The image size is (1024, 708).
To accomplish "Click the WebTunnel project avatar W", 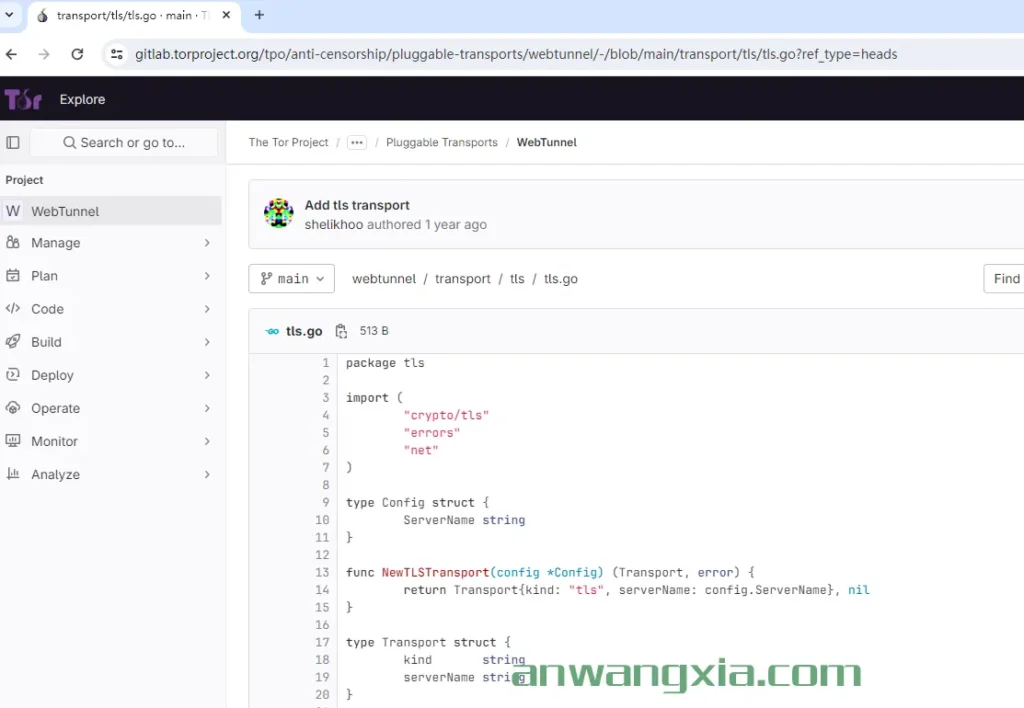I will coord(12,211).
